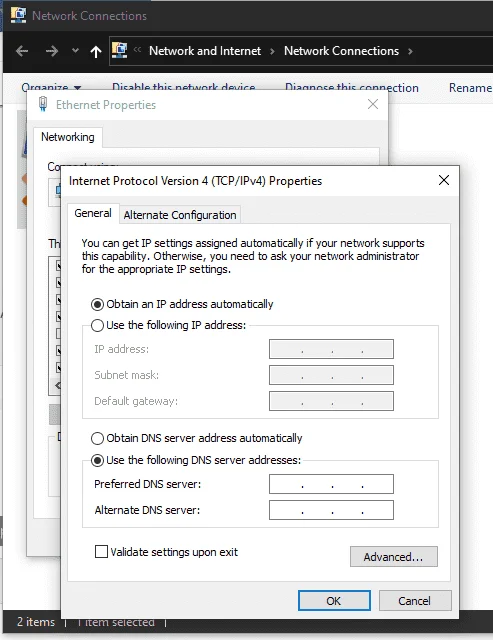493x640 pixels.
Task: Expand chevron after Network Connections breadcrumb
Action: pos(410,51)
